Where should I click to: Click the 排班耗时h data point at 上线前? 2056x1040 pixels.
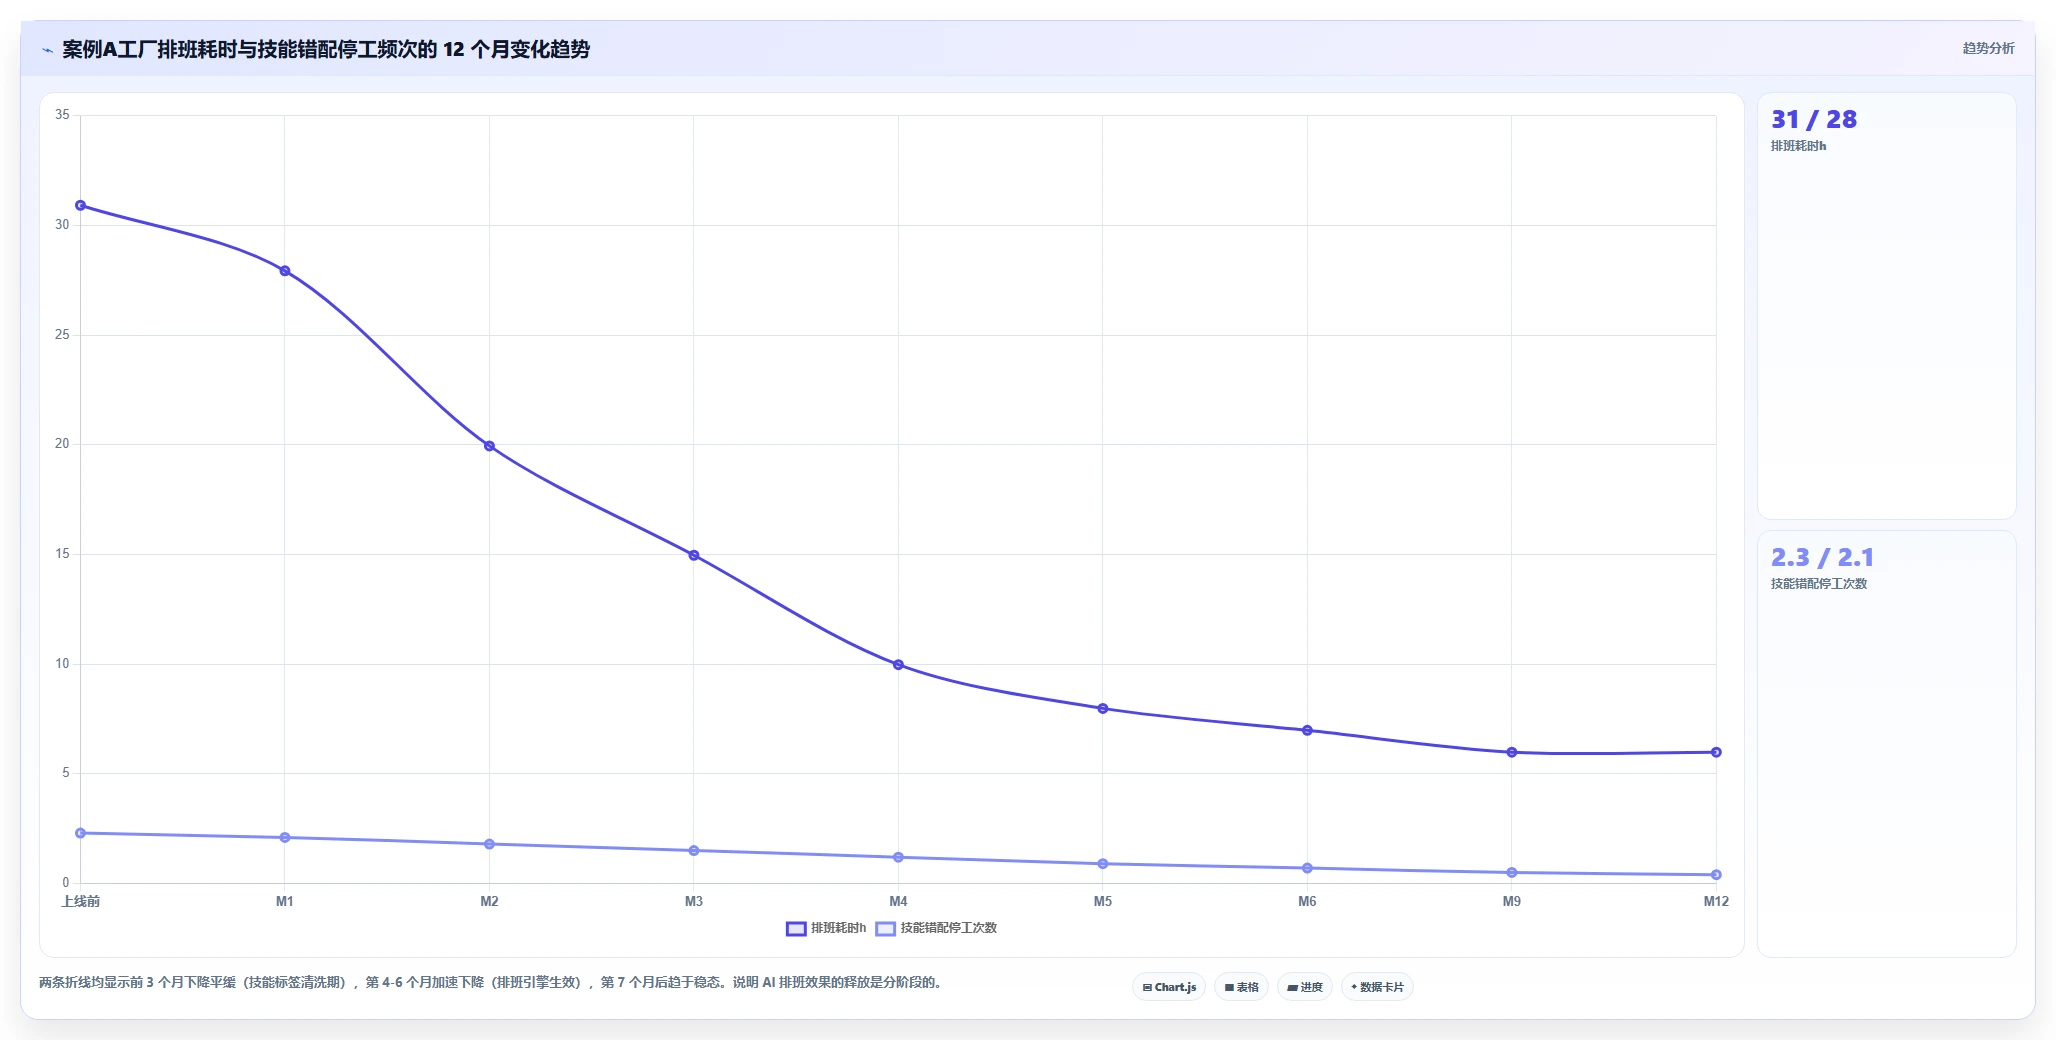click(81, 205)
